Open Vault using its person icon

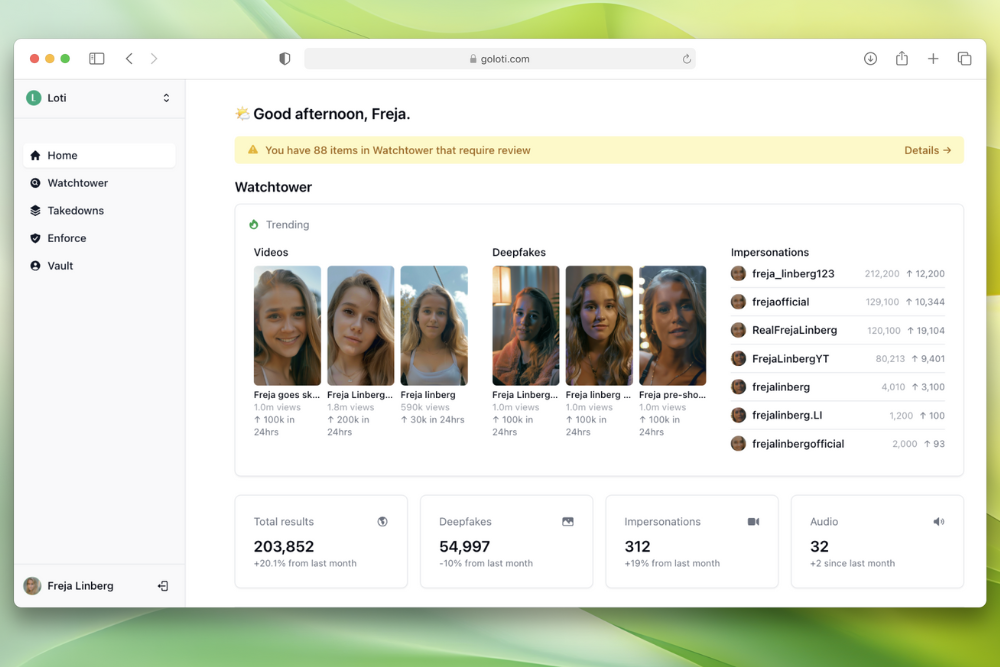click(x=36, y=265)
